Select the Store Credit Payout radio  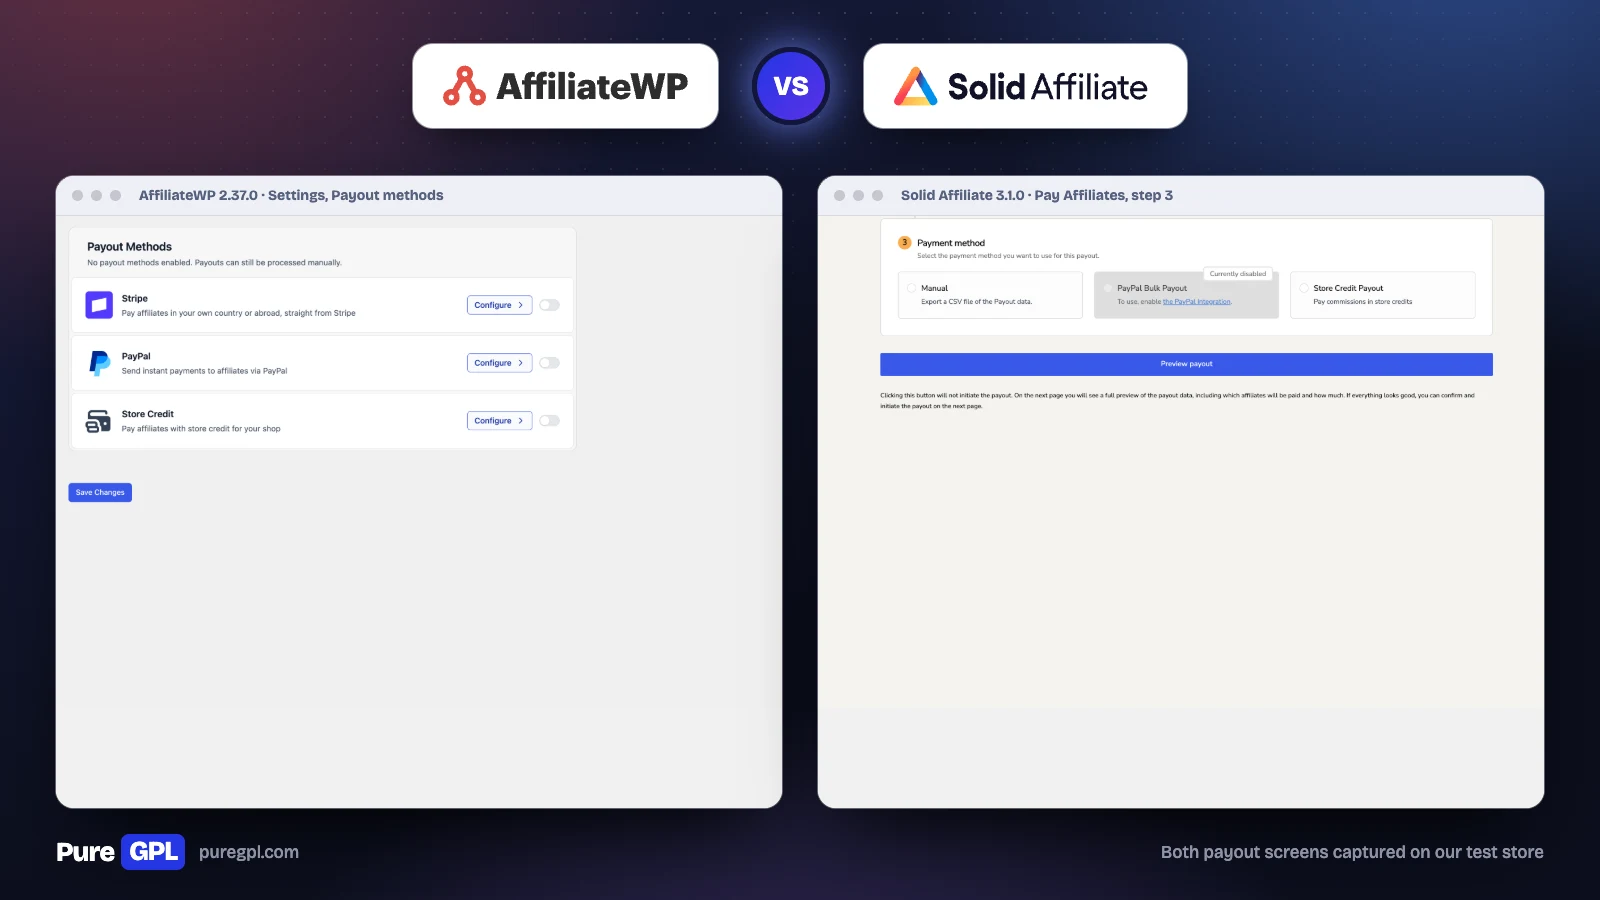(1304, 288)
